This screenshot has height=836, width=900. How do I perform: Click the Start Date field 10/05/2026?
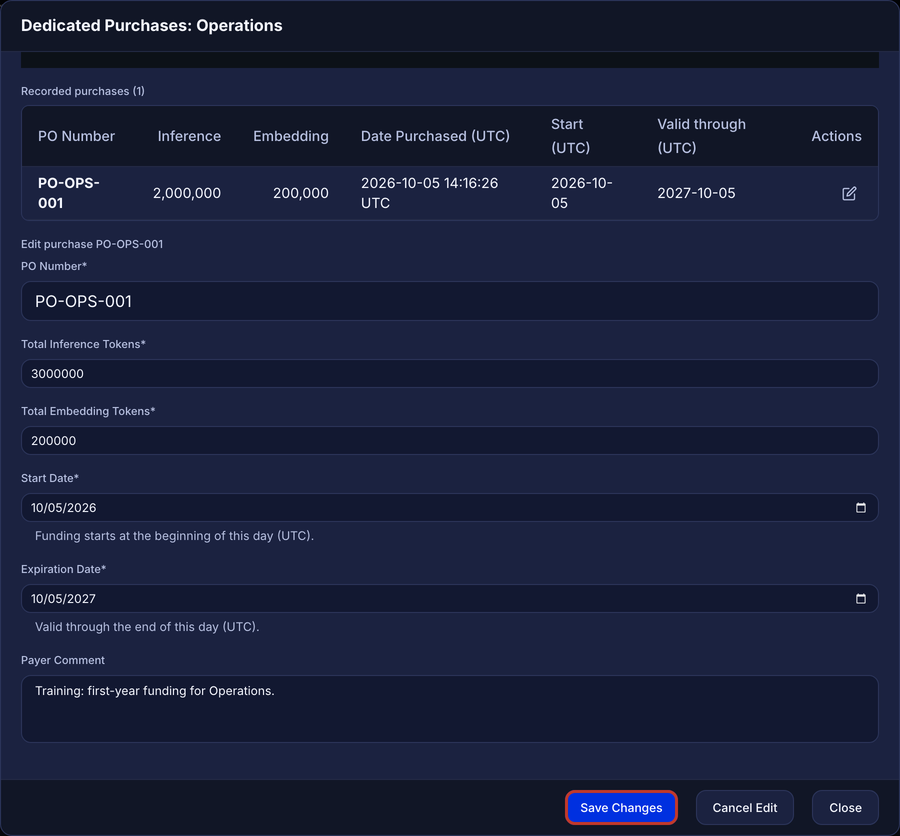coord(449,508)
